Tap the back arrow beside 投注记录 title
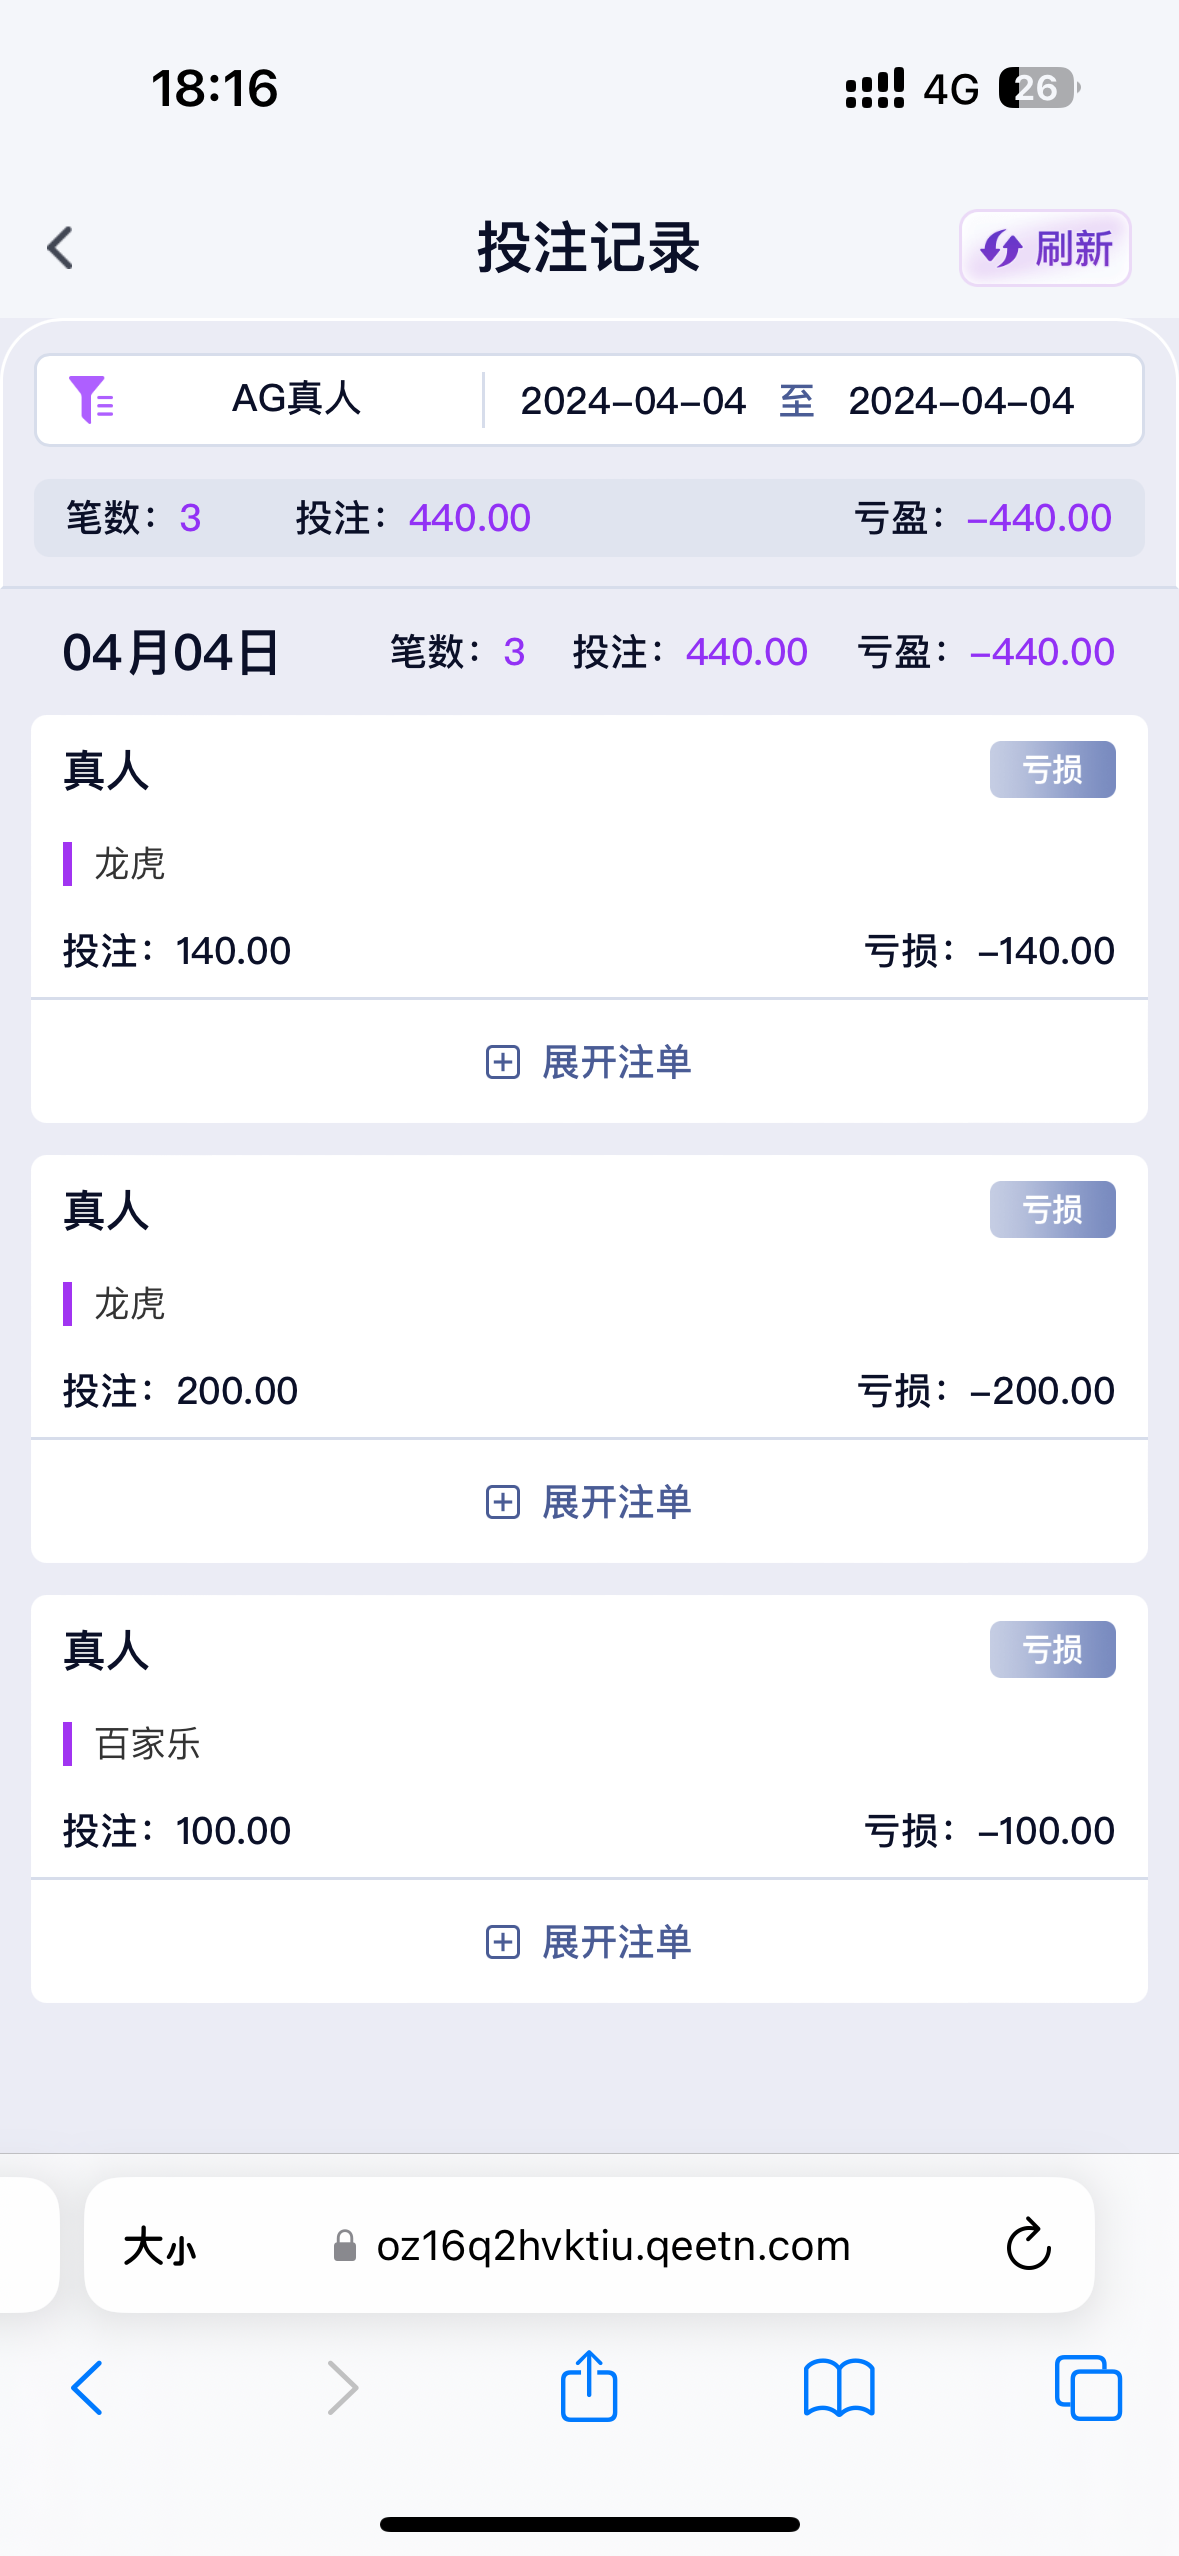Image resolution: width=1179 pixels, height=2556 pixels. tap(61, 248)
